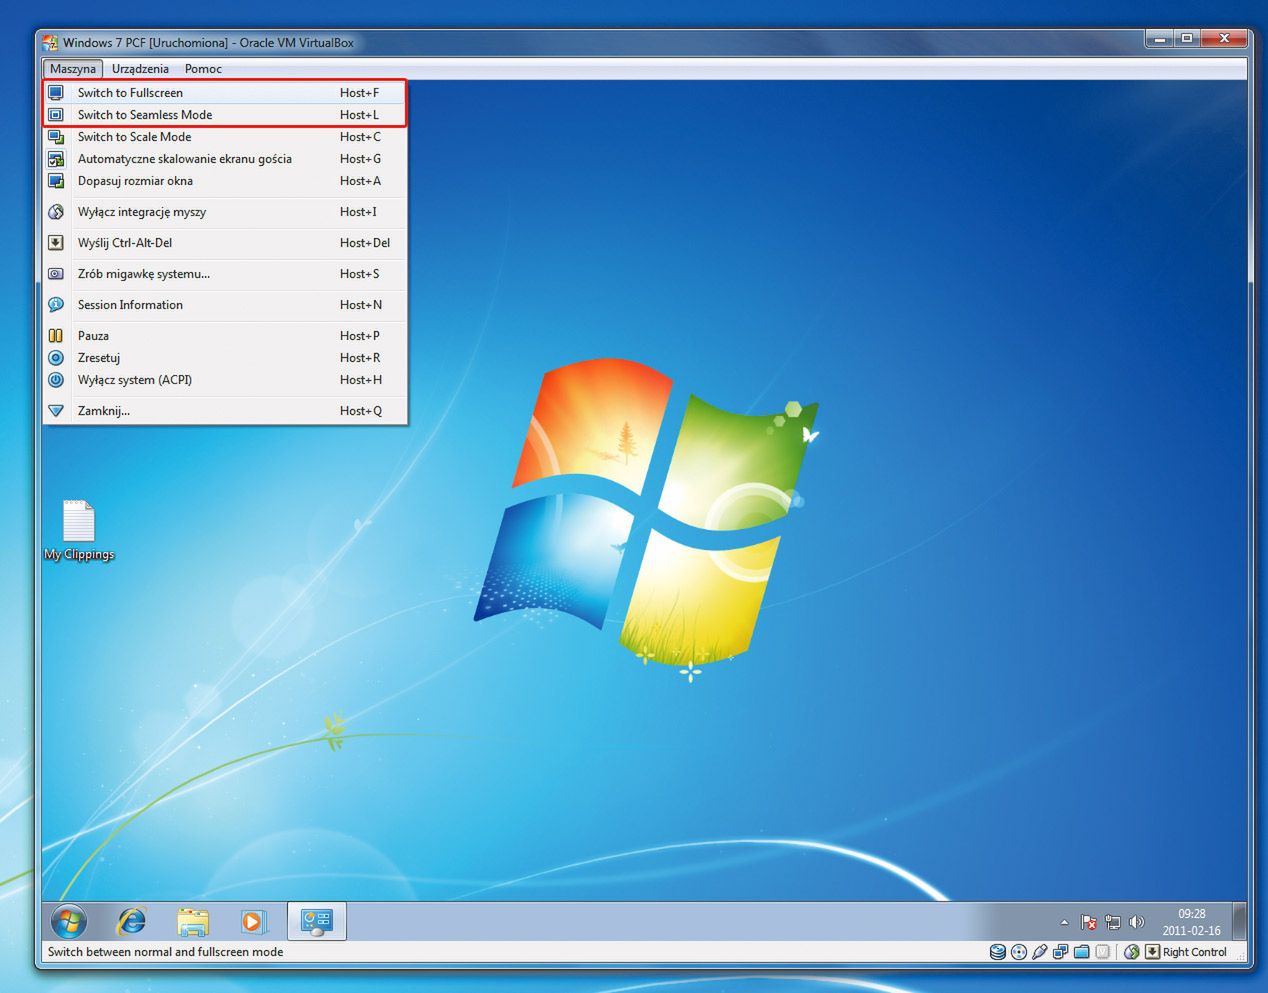Open hard disk activity status icon

click(x=997, y=952)
